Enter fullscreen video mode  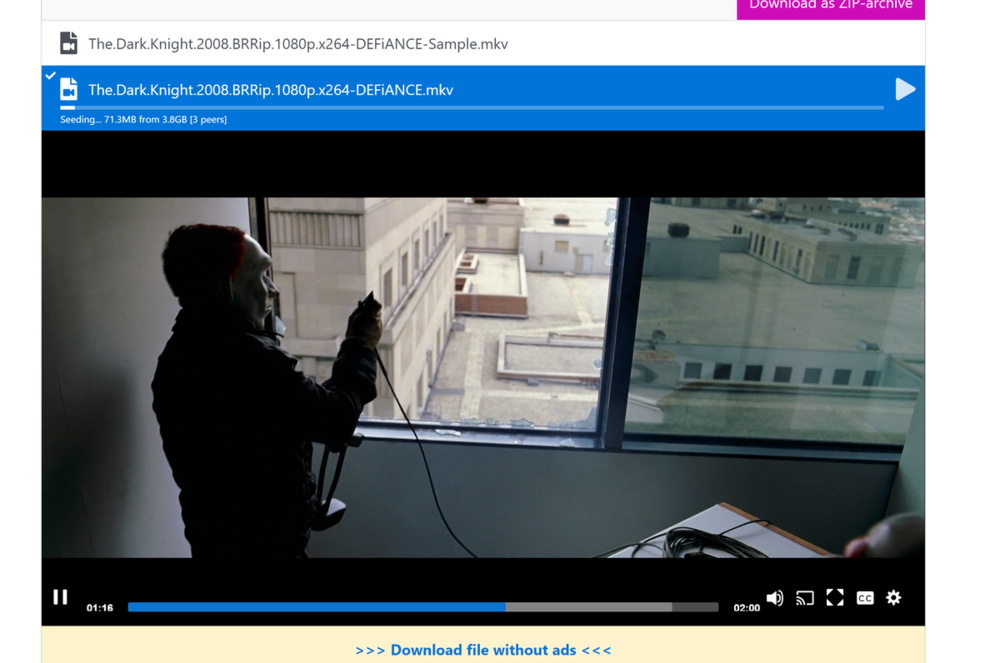click(x=835, y=598)
